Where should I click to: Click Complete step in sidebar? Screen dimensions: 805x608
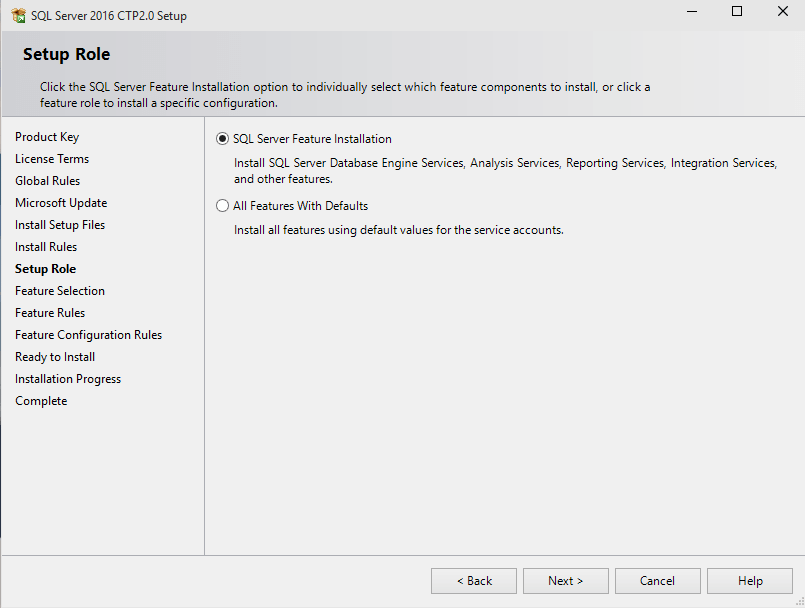[x=41, y=401]
